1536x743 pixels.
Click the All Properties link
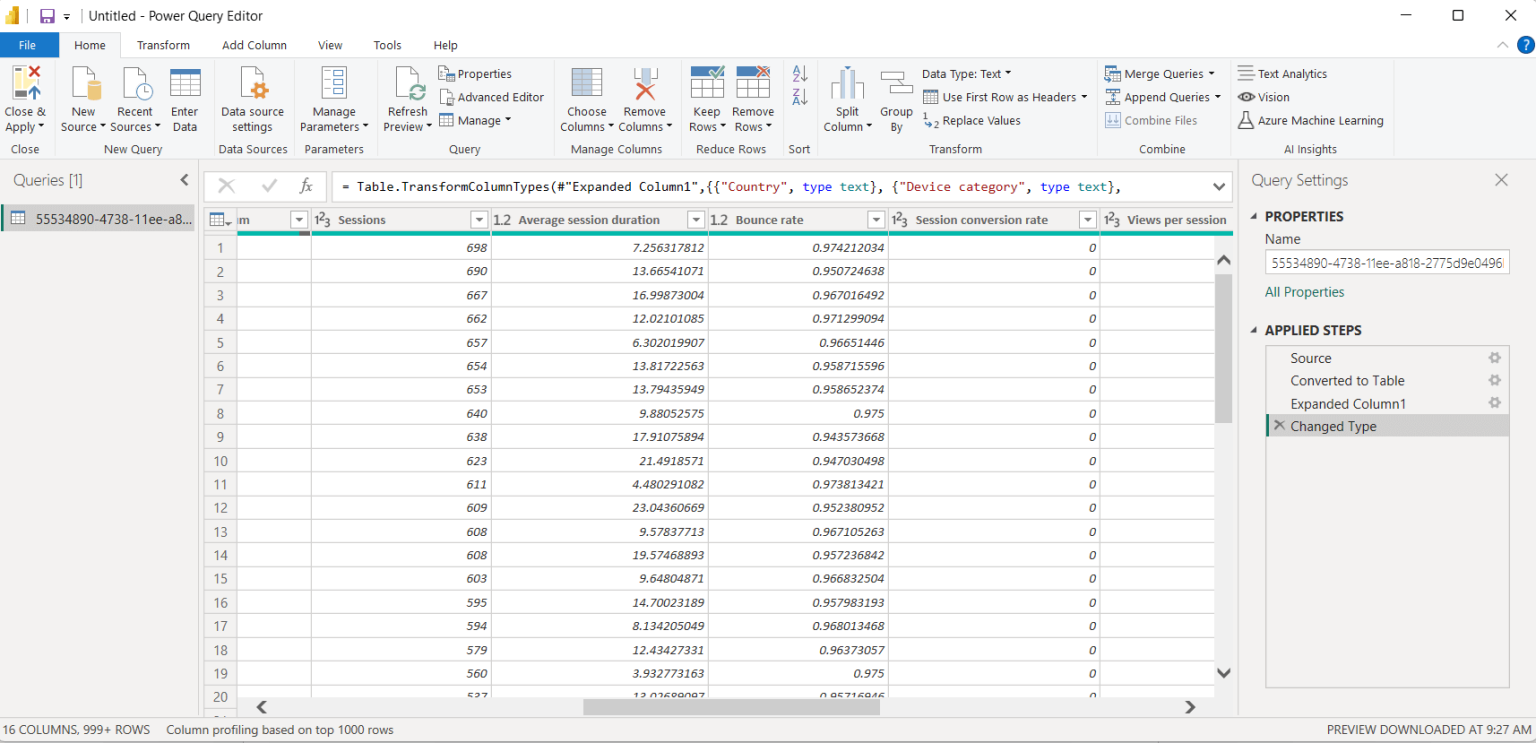[x=1304, y=291]
